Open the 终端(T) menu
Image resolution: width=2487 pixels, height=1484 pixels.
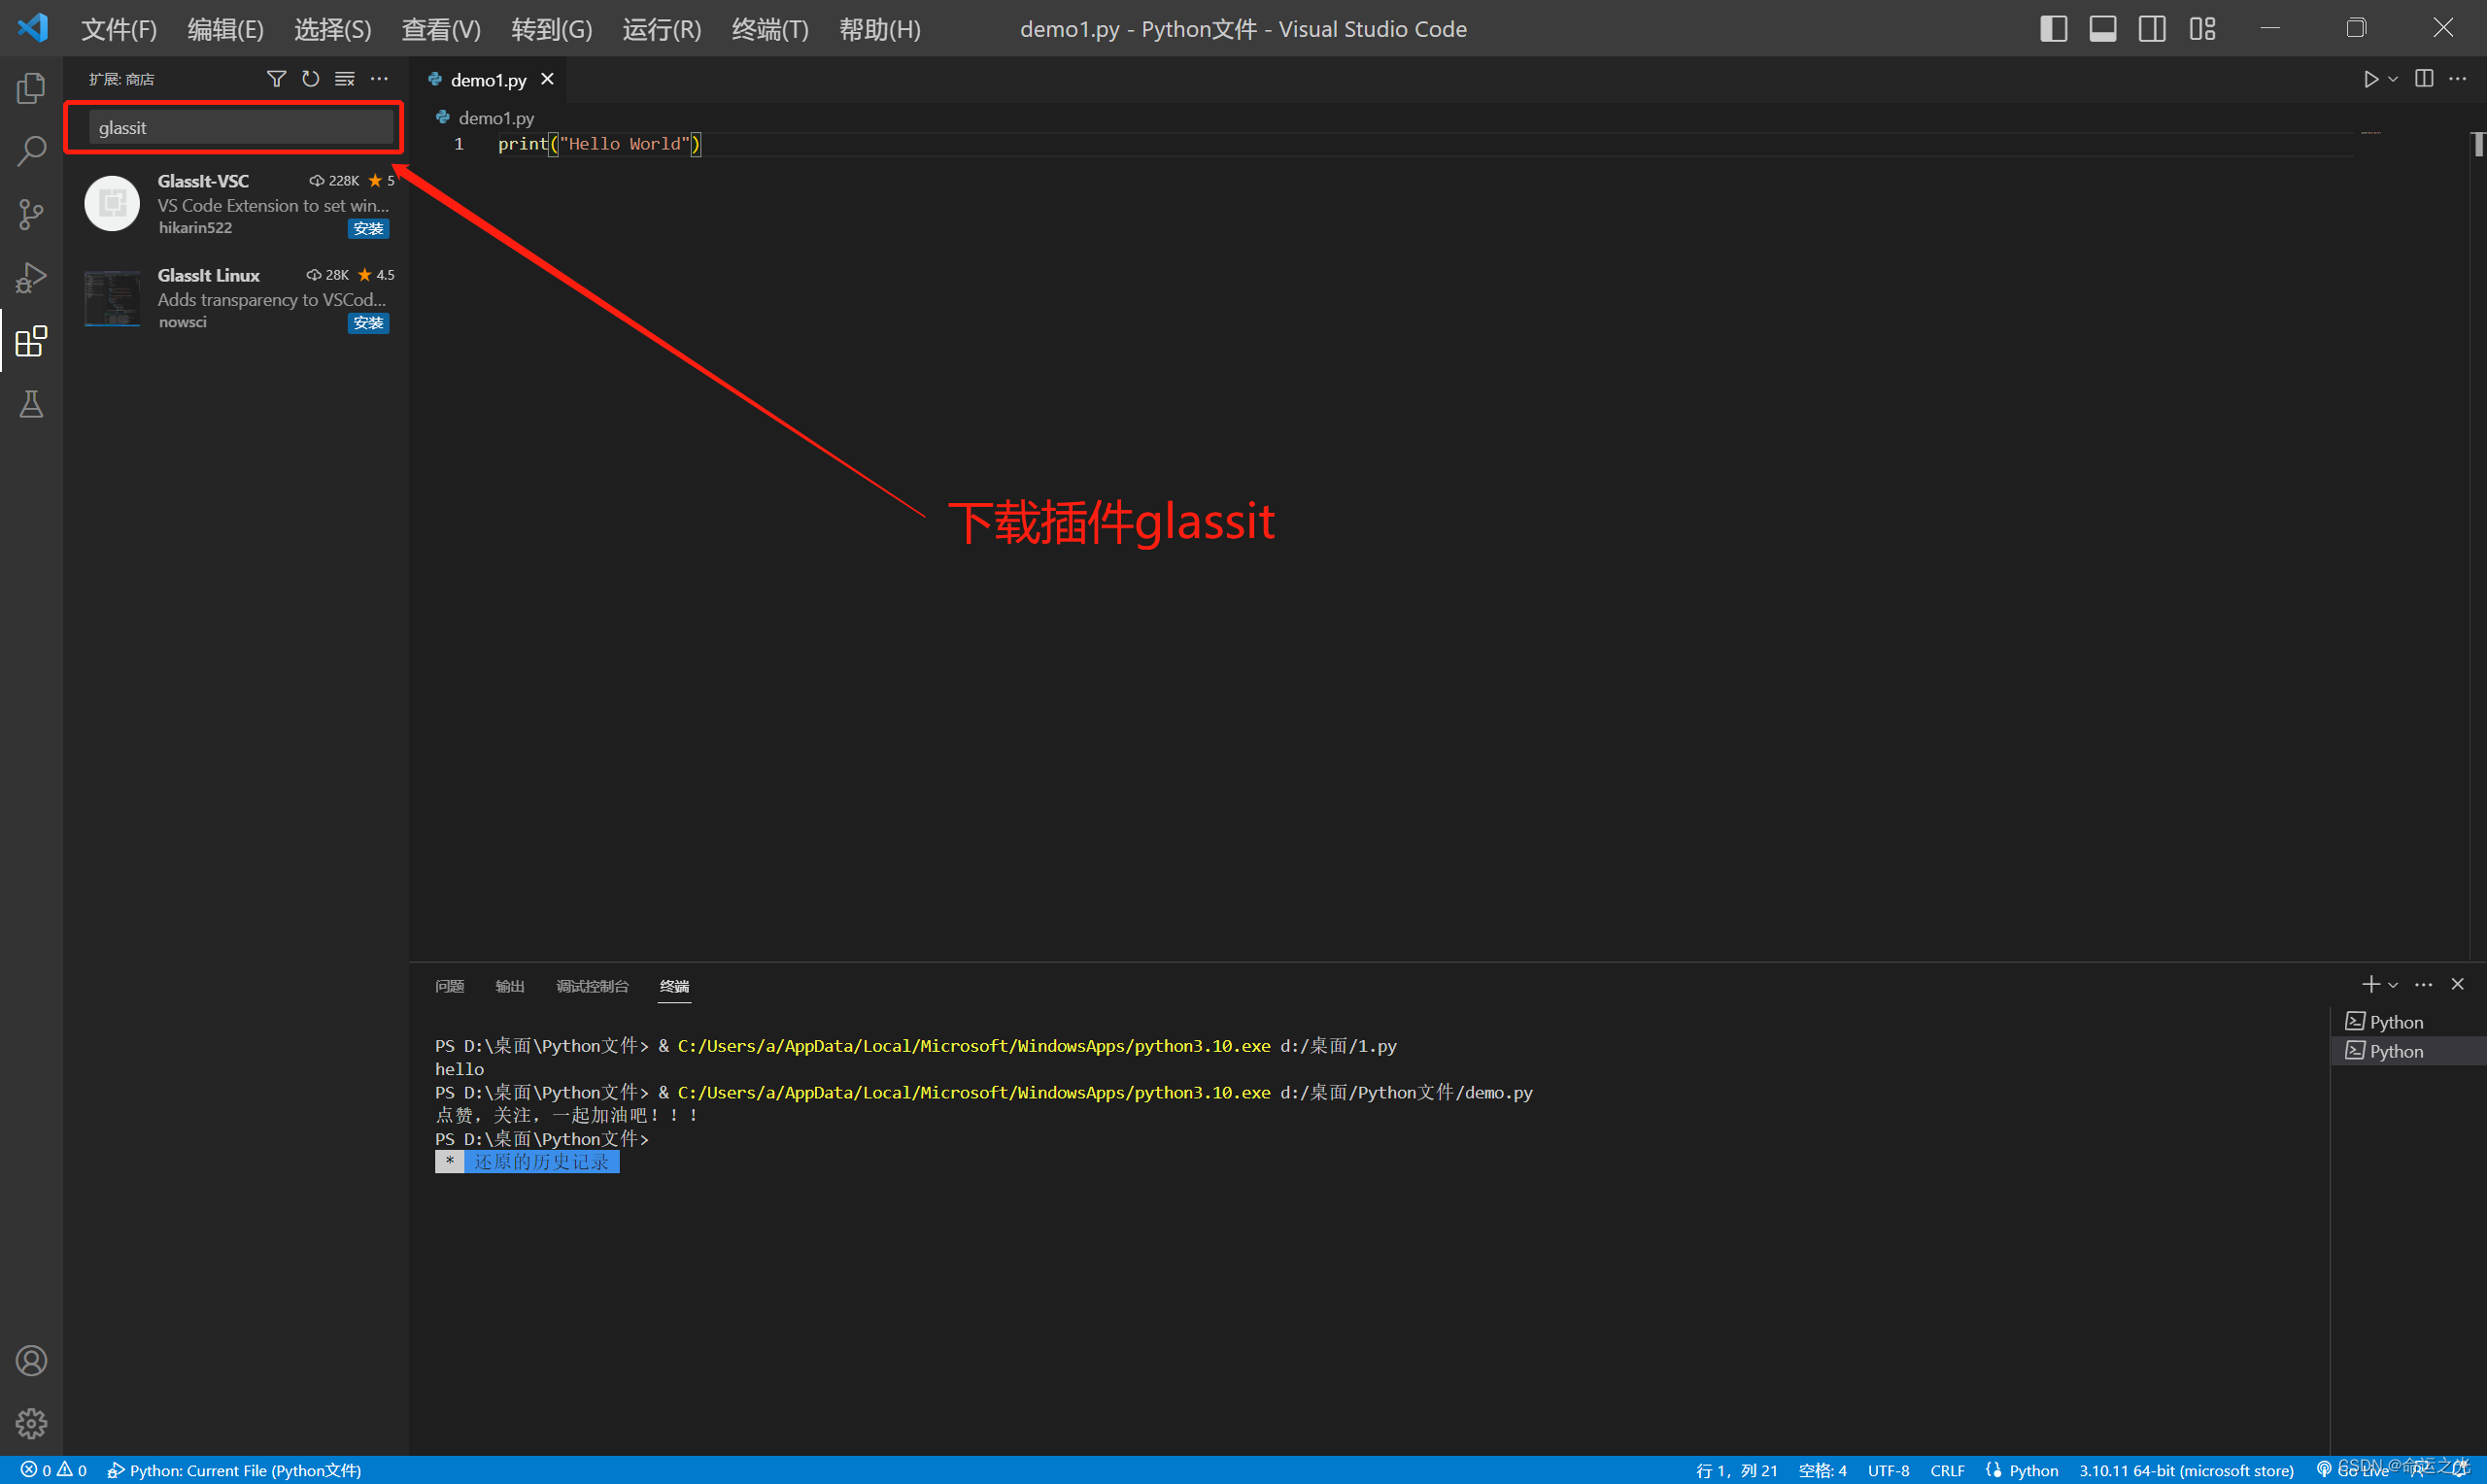[769, 29]
